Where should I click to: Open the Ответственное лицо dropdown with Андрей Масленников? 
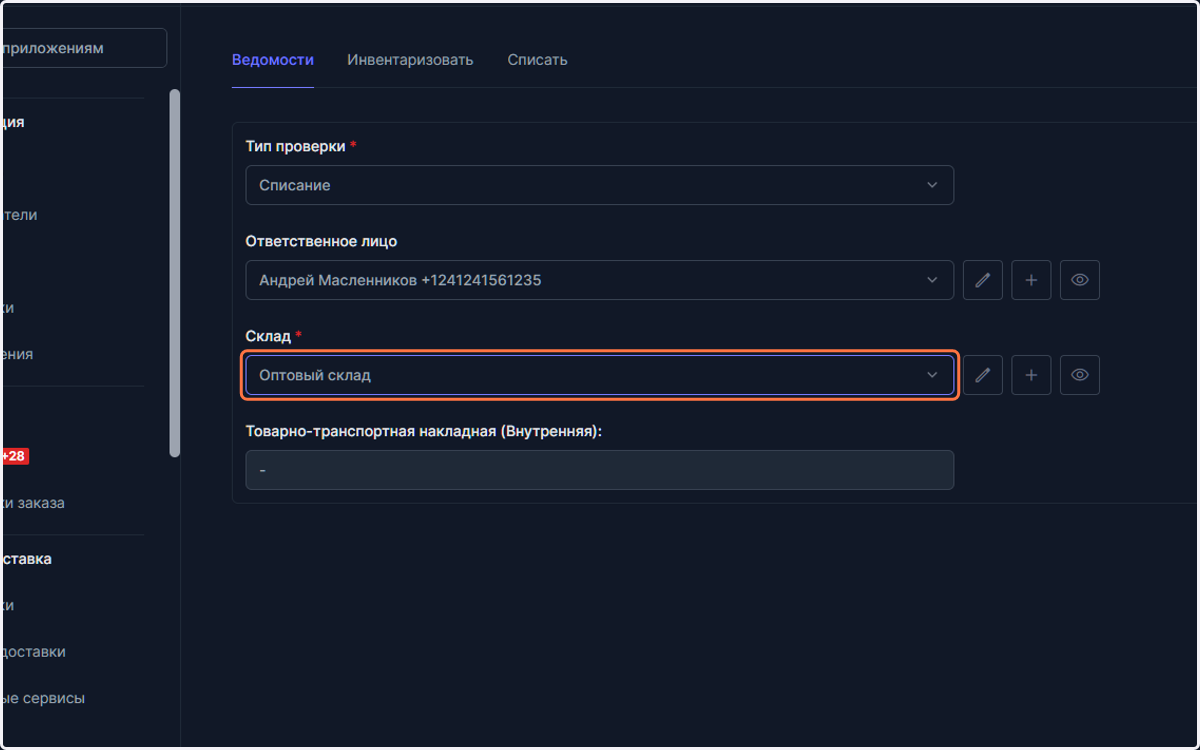600,280
